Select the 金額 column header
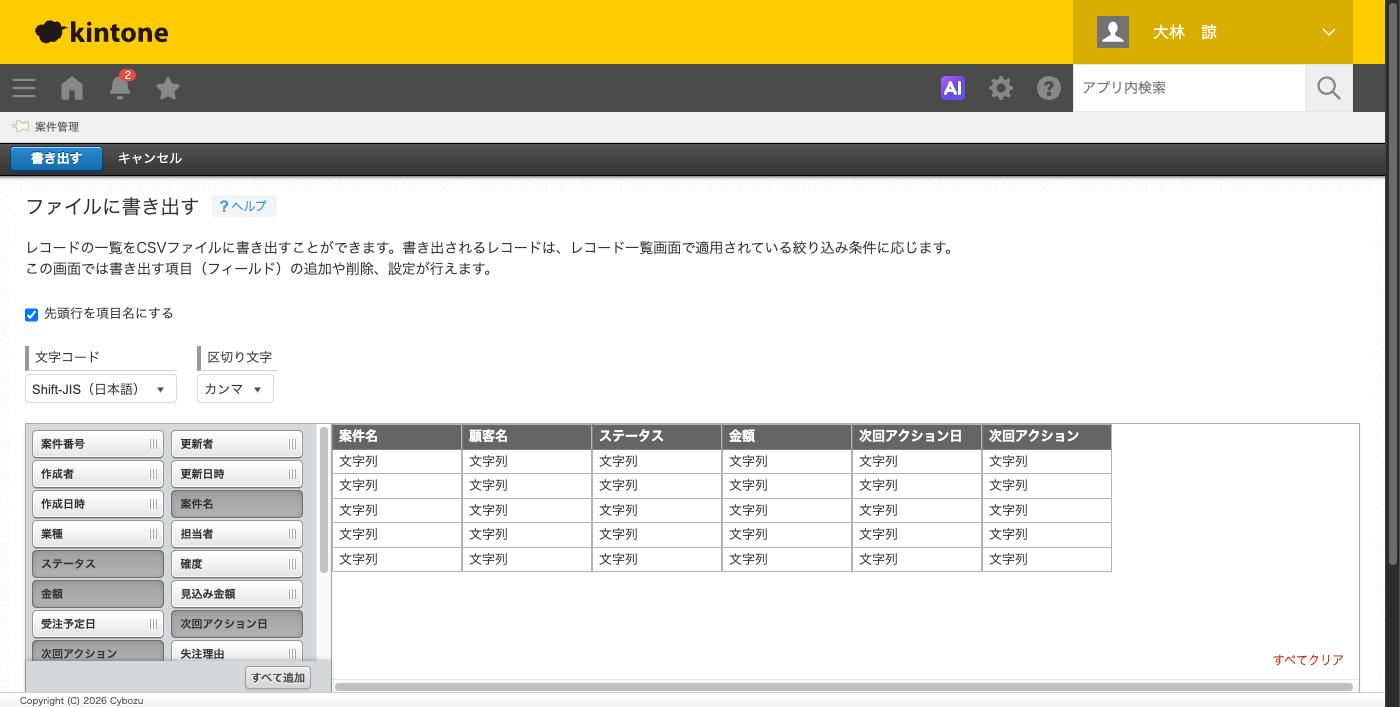Image resolution: width=1400 pixels, height=707 pixels. point(787,436)
